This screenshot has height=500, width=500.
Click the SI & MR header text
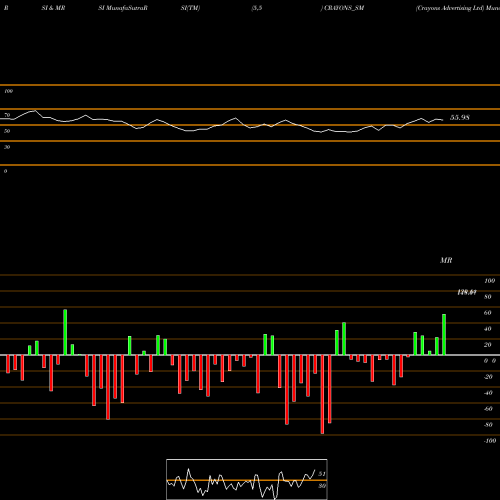pyautogui.click(x=53, y=8)
